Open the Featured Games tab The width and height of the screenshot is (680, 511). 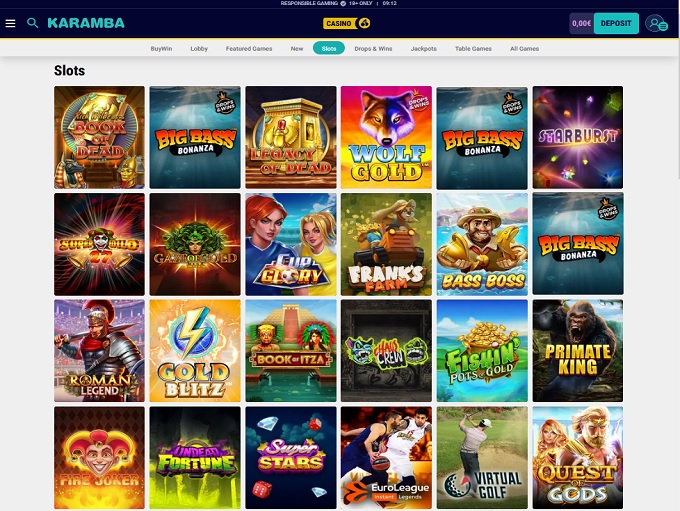pyautogui.click(x=249, y=49)
